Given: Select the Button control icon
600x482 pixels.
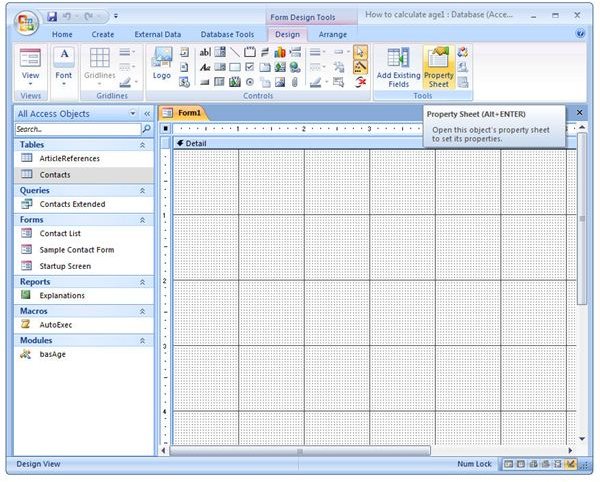Looking at the screenshot, I should pos(205,82).
